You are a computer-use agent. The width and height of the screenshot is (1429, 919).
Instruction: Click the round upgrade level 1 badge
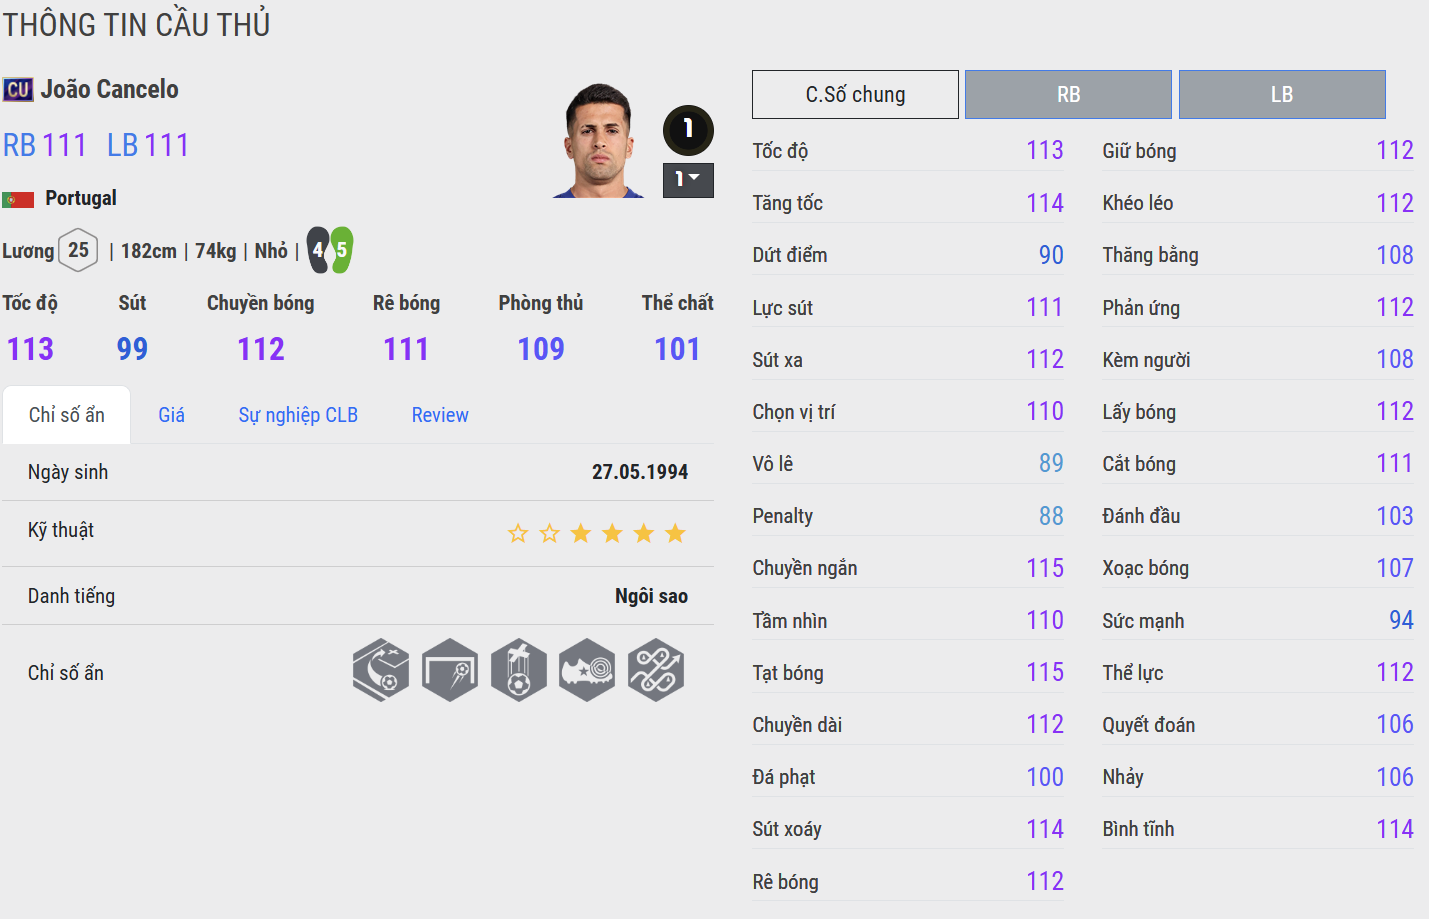[x=688, y=129]
